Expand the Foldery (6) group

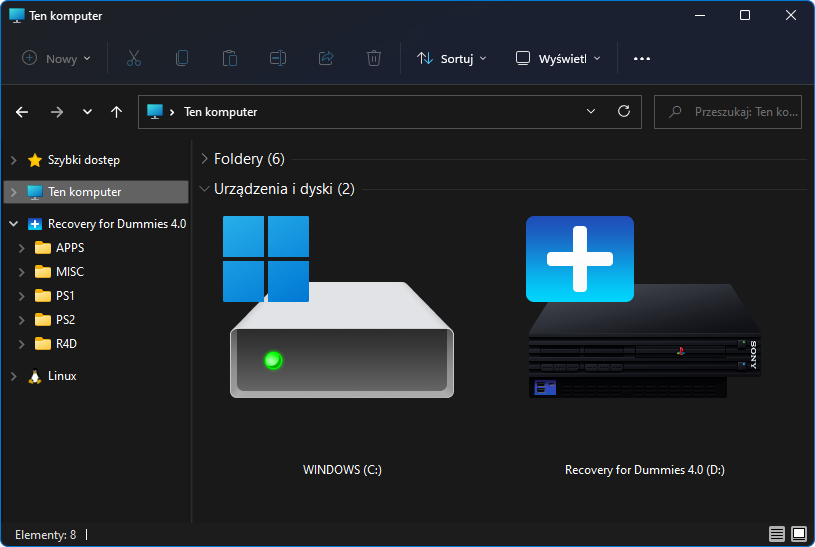[x=204, y=159]
